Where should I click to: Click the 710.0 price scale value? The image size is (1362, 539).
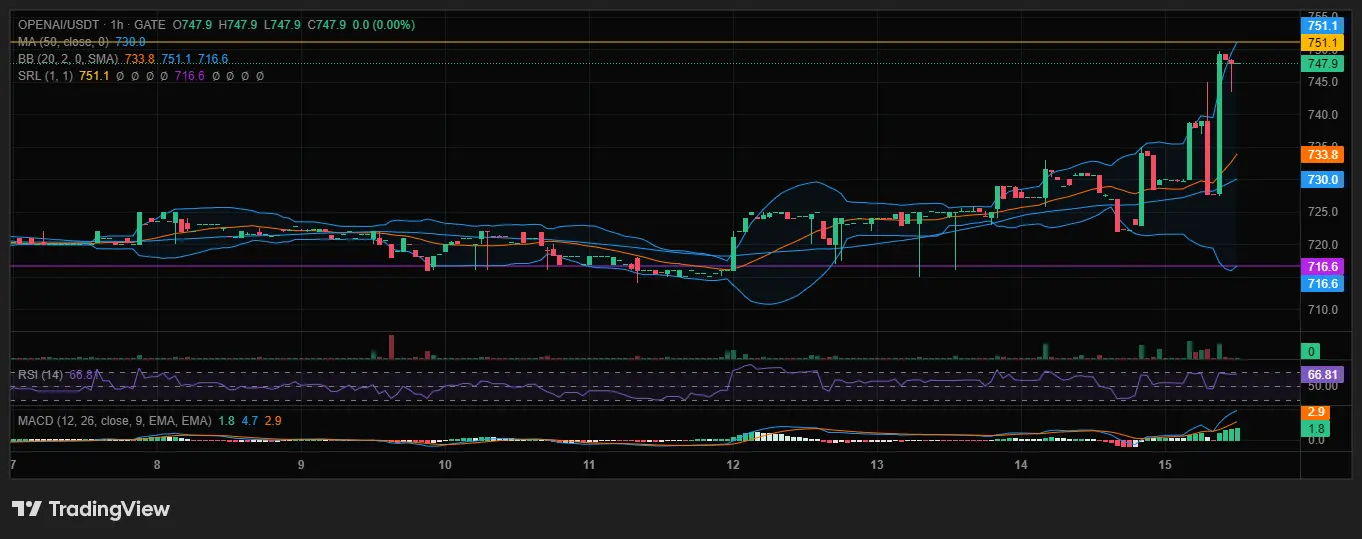coord(1321,309)
